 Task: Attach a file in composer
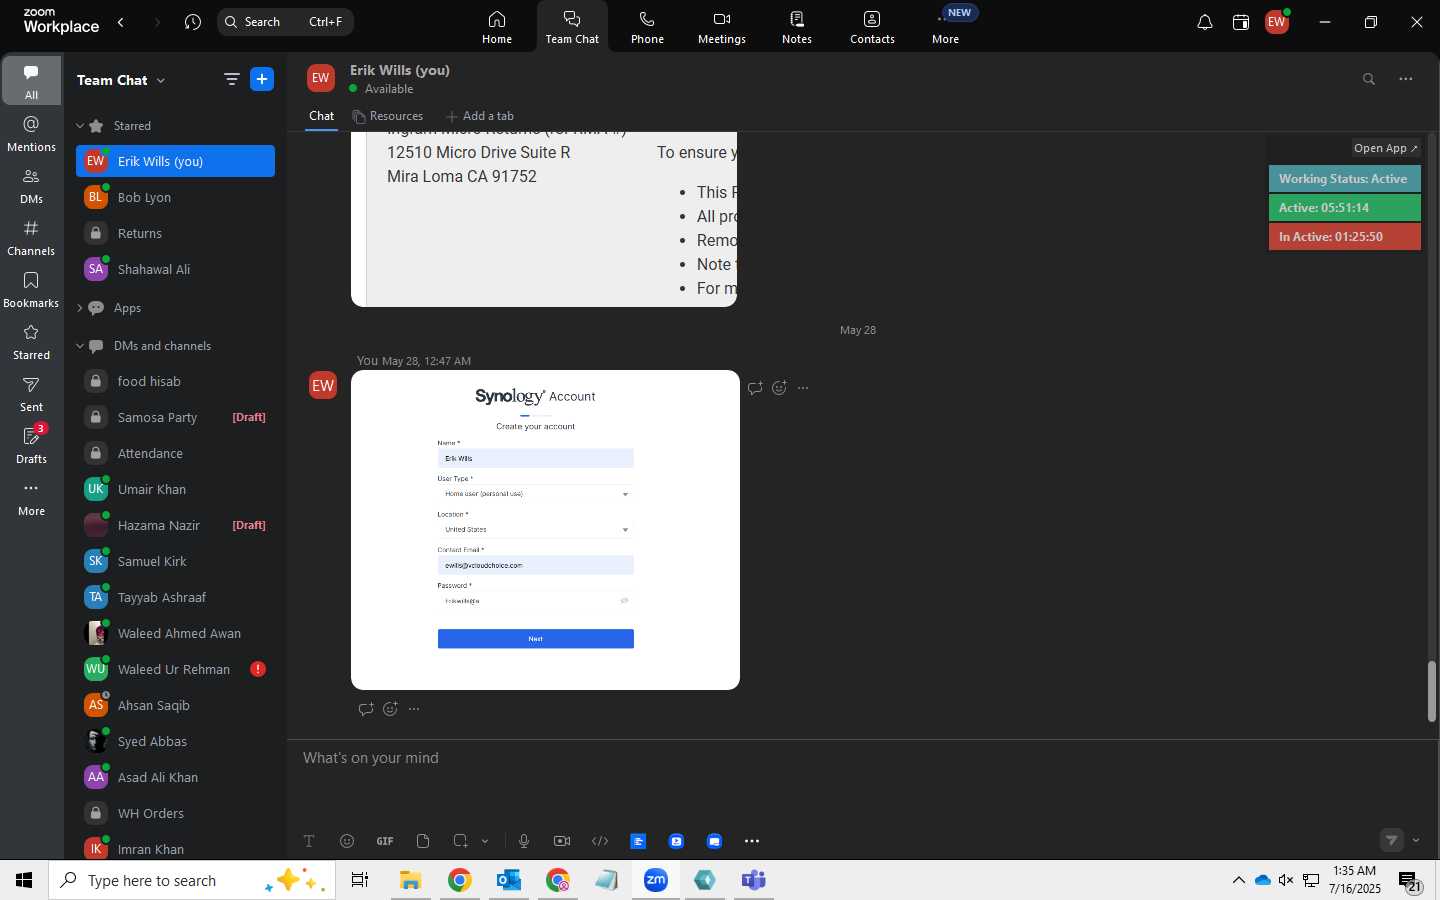(423, 841)
